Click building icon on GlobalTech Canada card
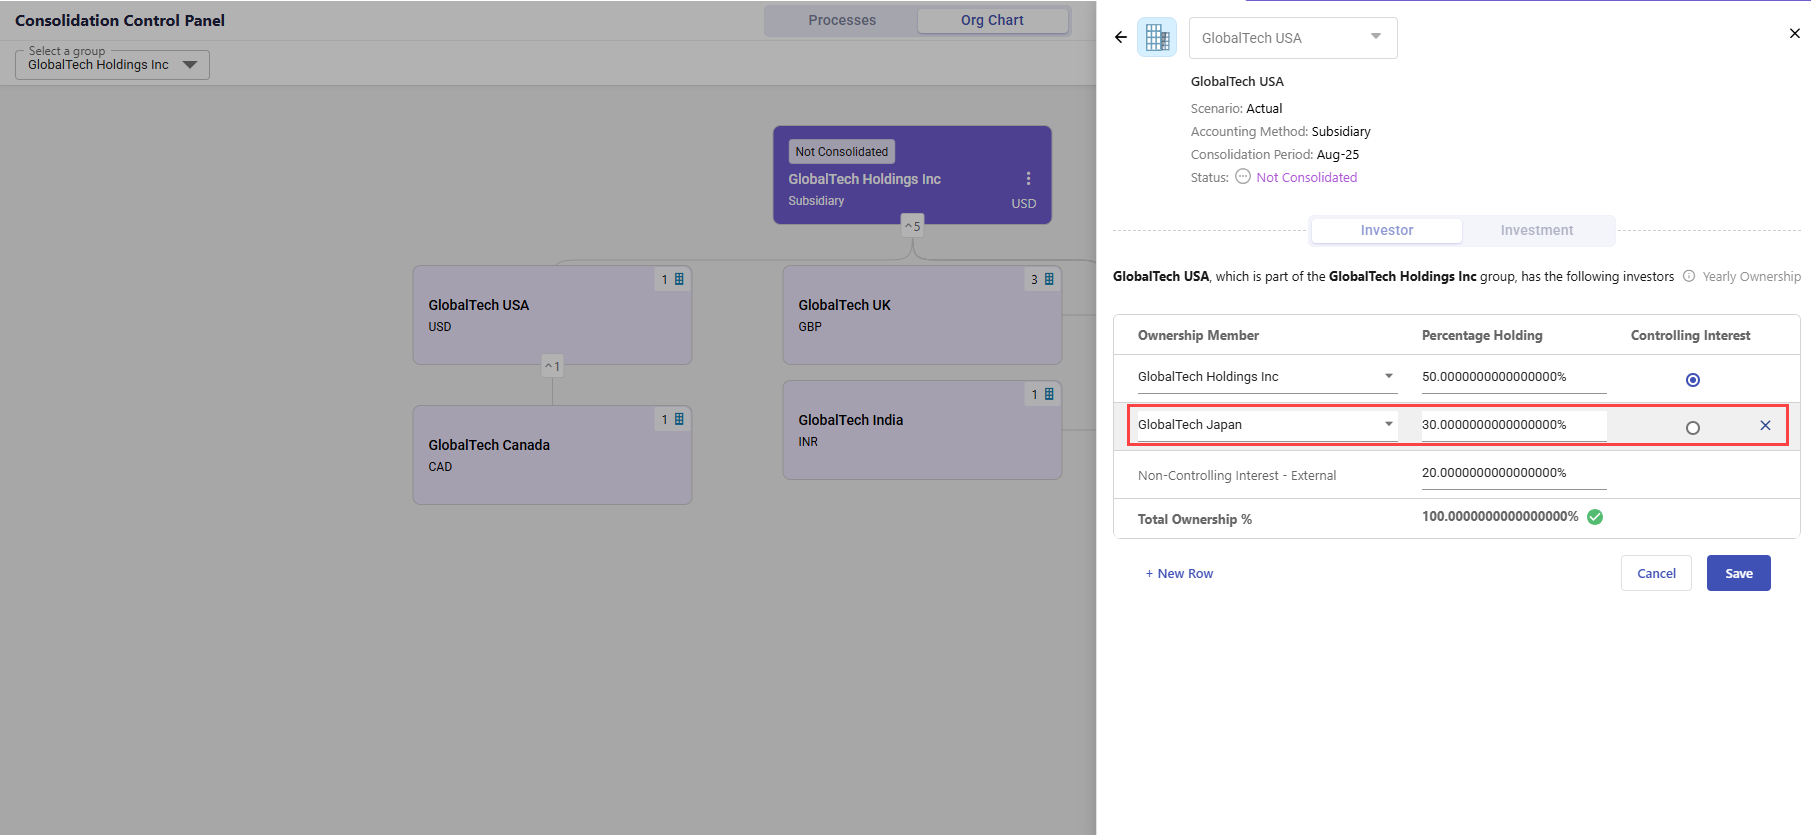 click(x=679, y=420)
